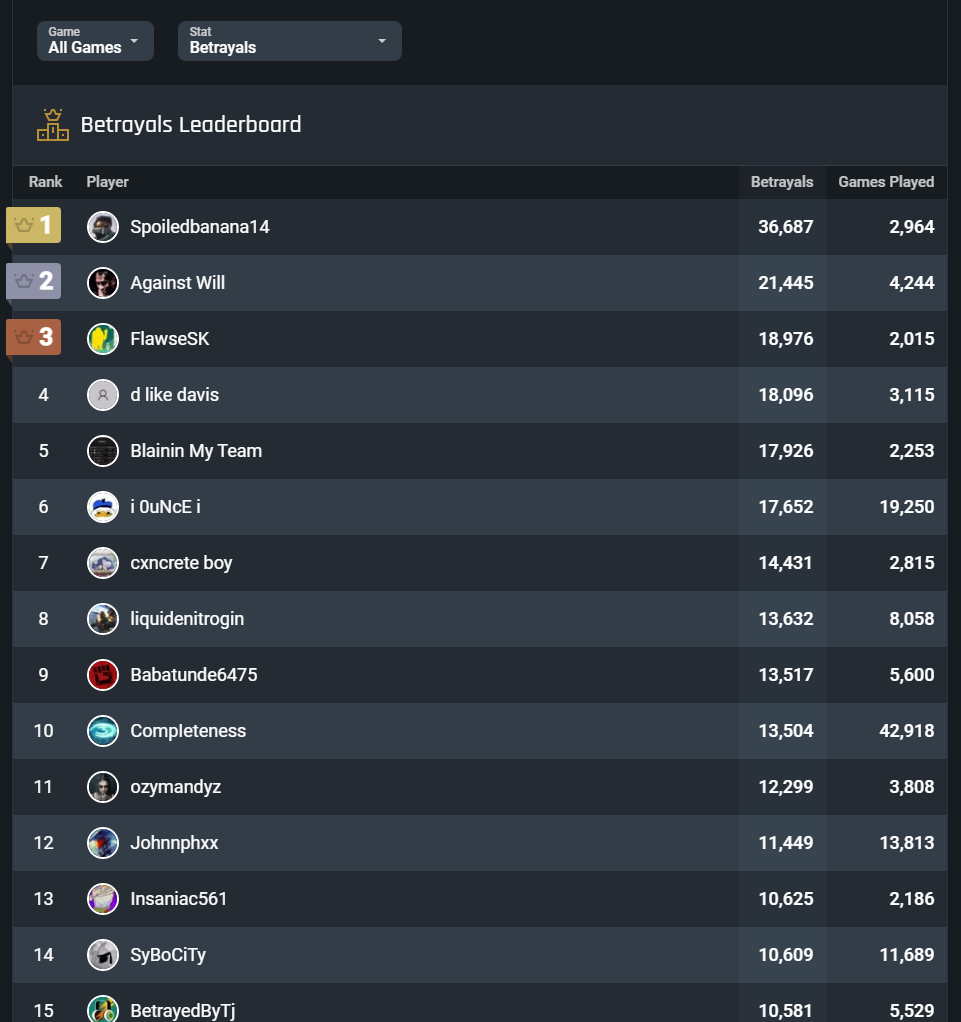Click the gold rank 1 crown badge
961x1022 pixels.
coord(34,226)
